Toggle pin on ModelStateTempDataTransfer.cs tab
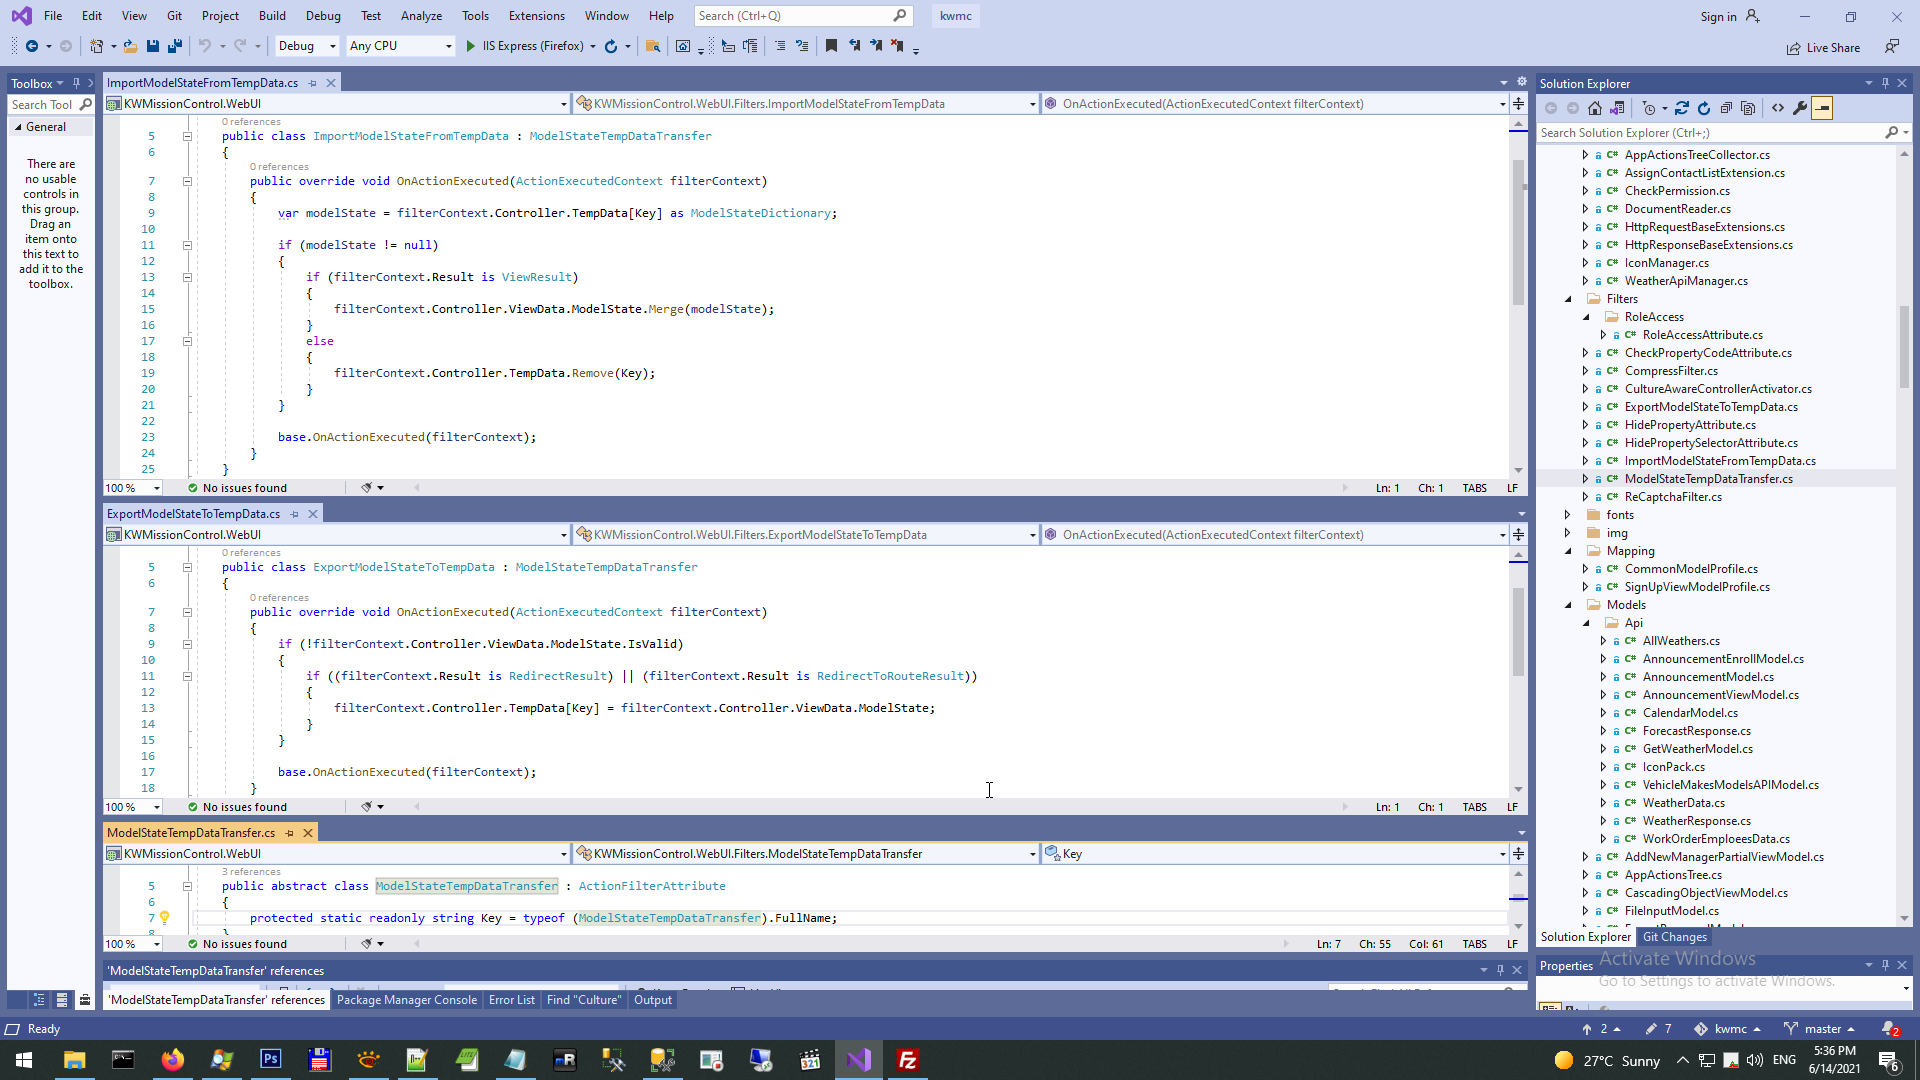The image size is (1920, 1080). pyautogui.click(x=290, y=833)
